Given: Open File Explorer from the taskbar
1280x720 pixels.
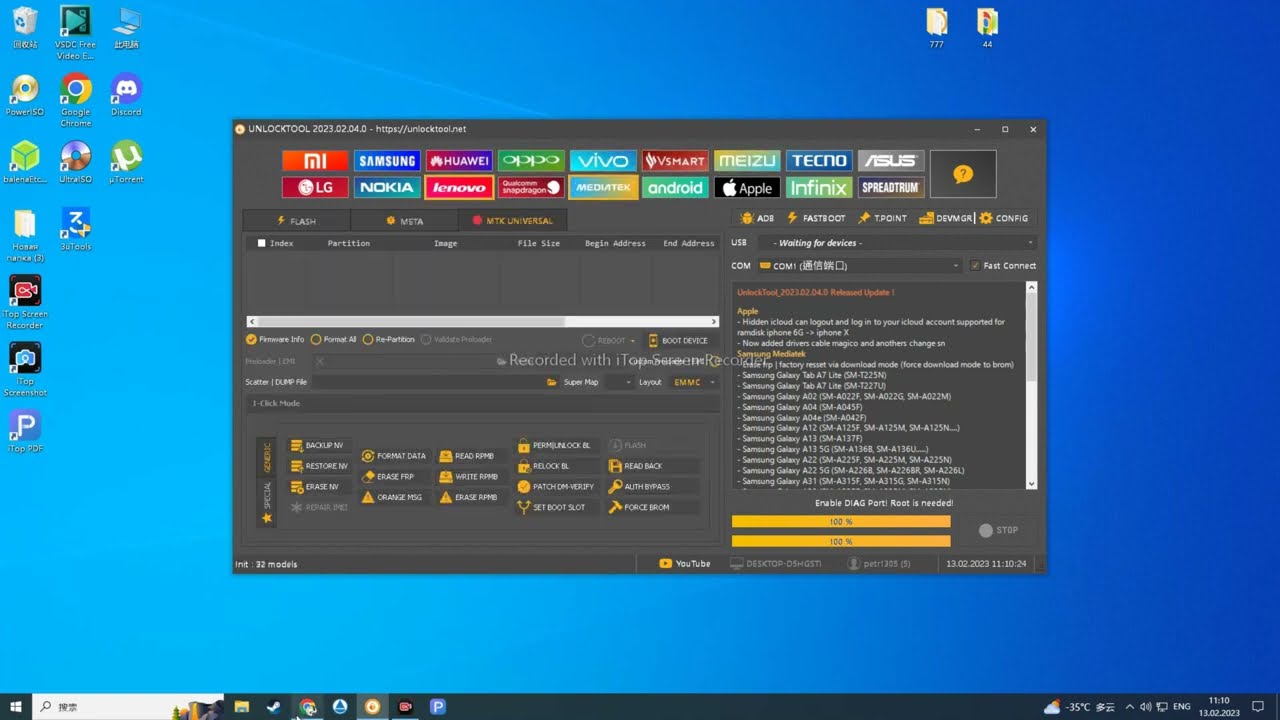Looking at the screenshot, I should click(x=241, y=707).
